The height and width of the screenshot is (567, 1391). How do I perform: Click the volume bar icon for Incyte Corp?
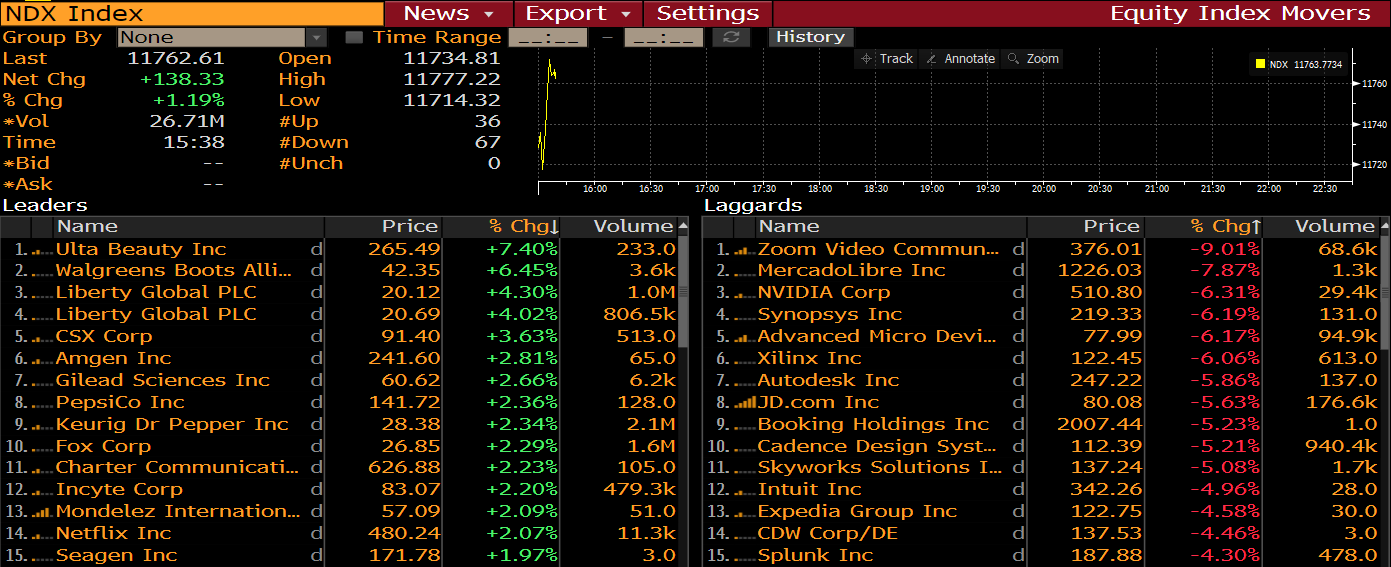coord(42,490)
